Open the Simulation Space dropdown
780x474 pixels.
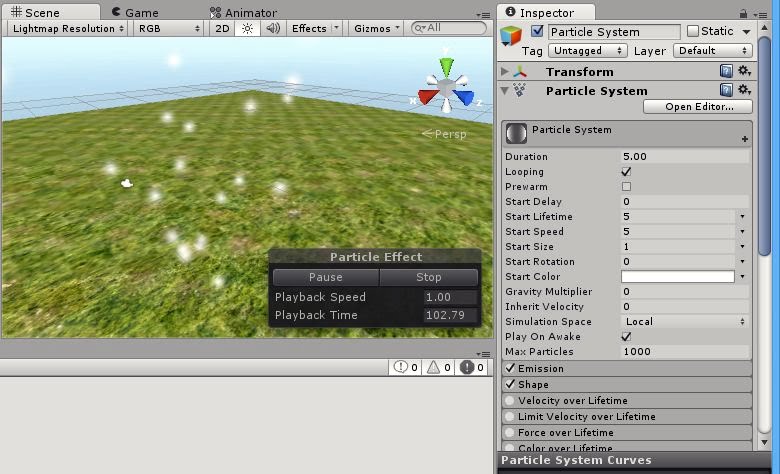pos(684,322)
